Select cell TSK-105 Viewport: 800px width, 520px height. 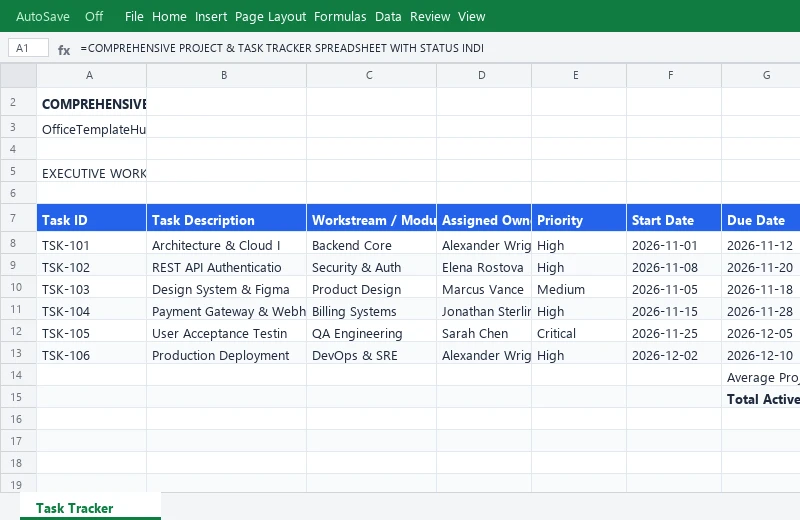point(91,331)
